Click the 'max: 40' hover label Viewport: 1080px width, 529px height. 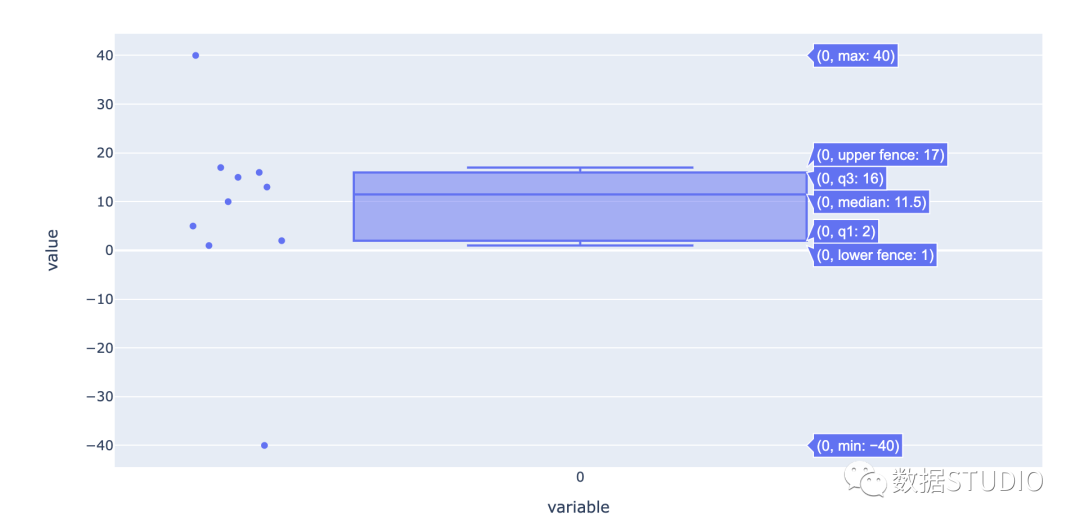855,56
